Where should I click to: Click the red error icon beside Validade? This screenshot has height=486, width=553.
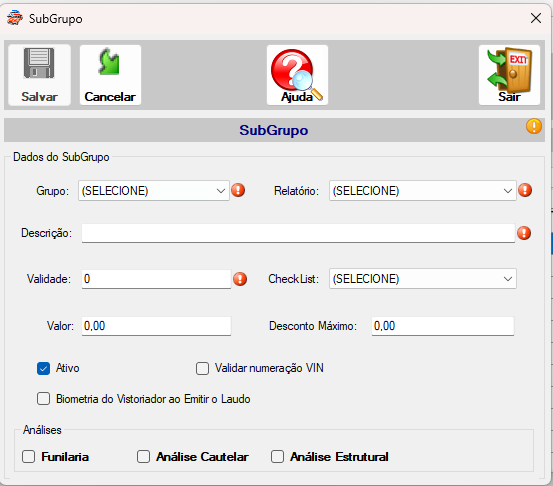(x=240, y=279)
